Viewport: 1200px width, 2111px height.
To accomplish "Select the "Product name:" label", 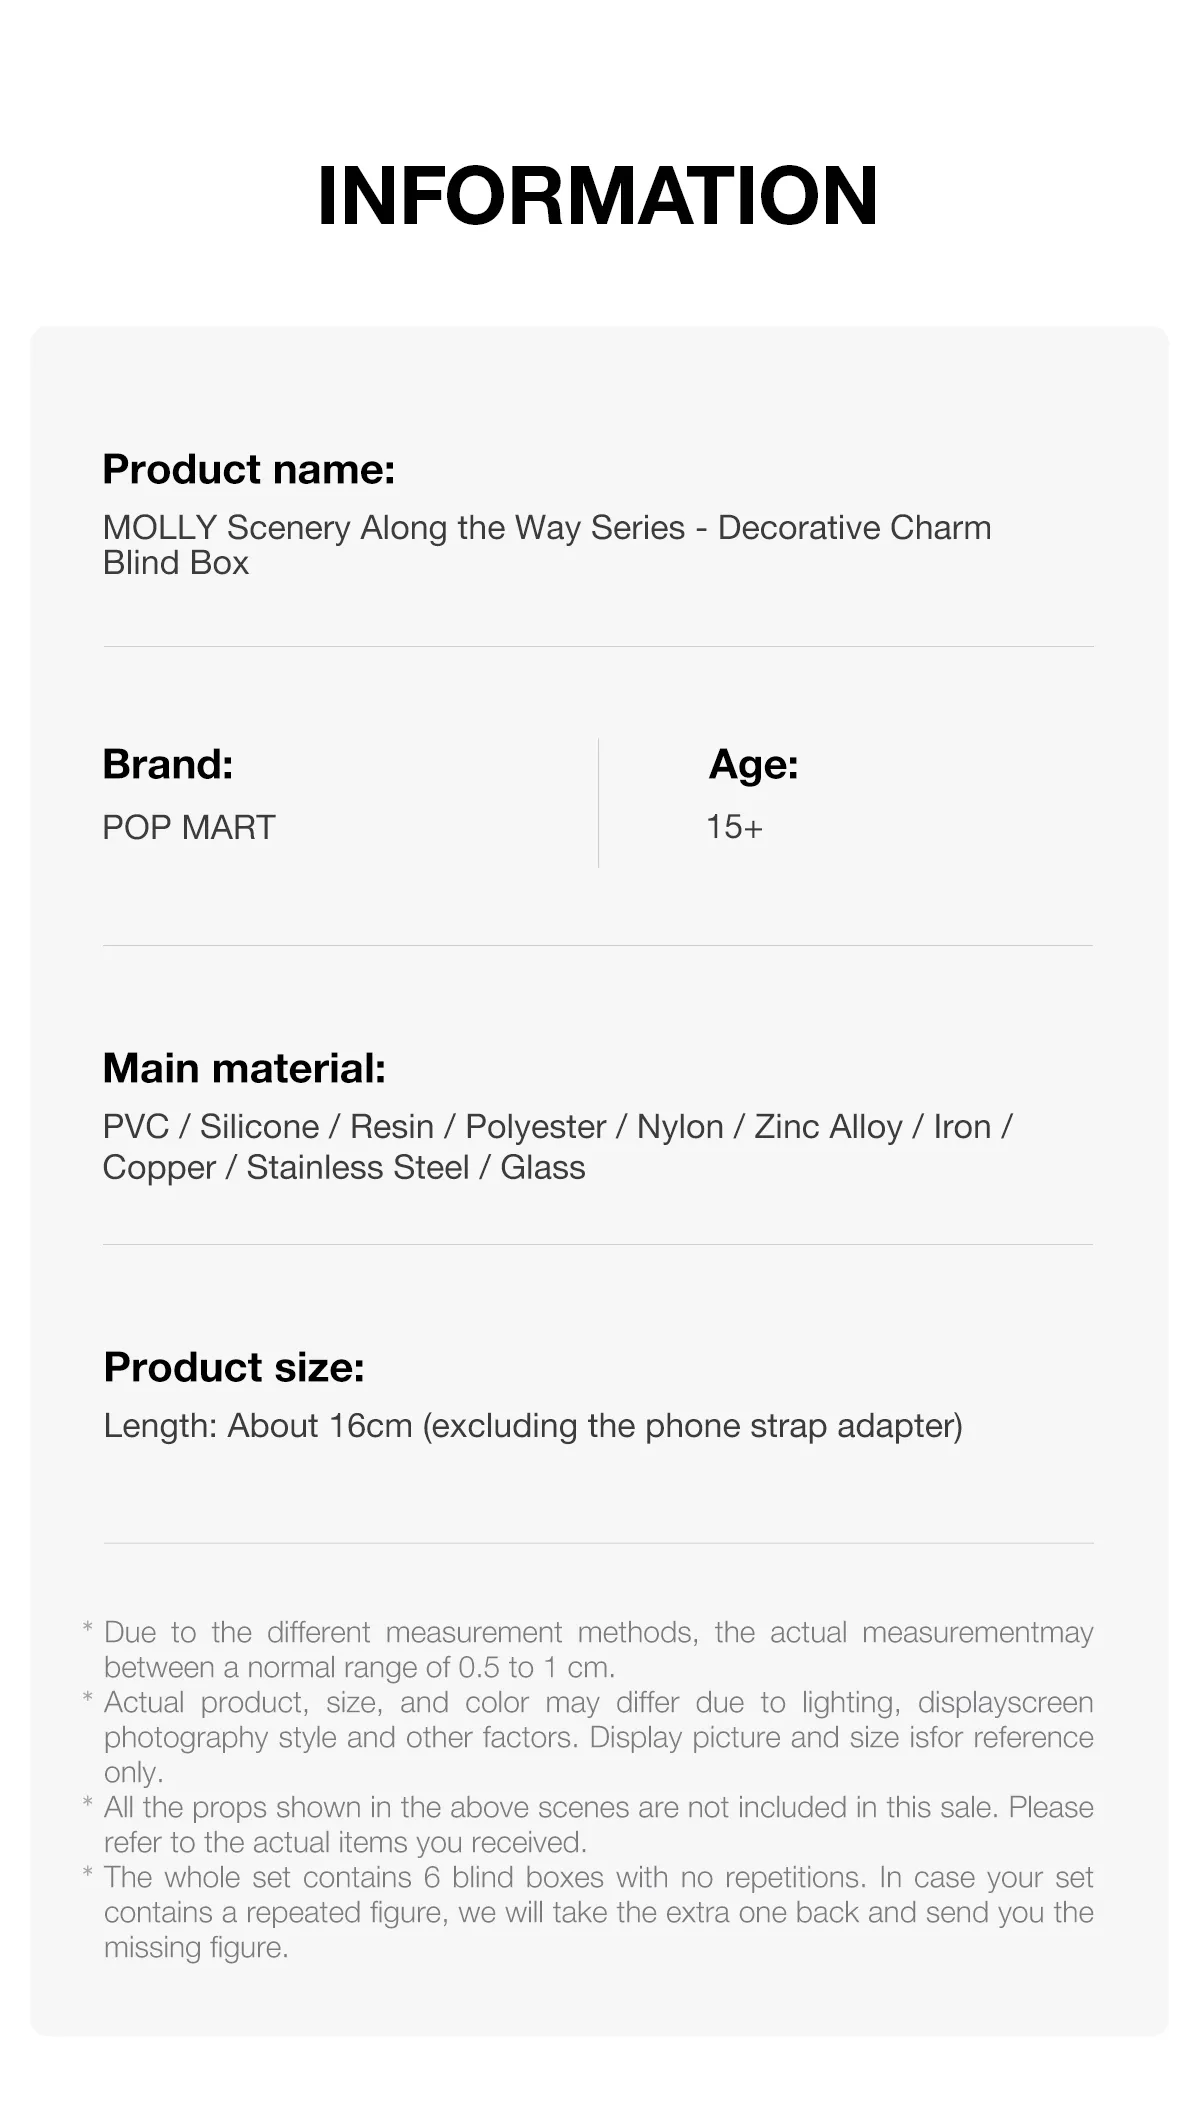I will (249, 469).
